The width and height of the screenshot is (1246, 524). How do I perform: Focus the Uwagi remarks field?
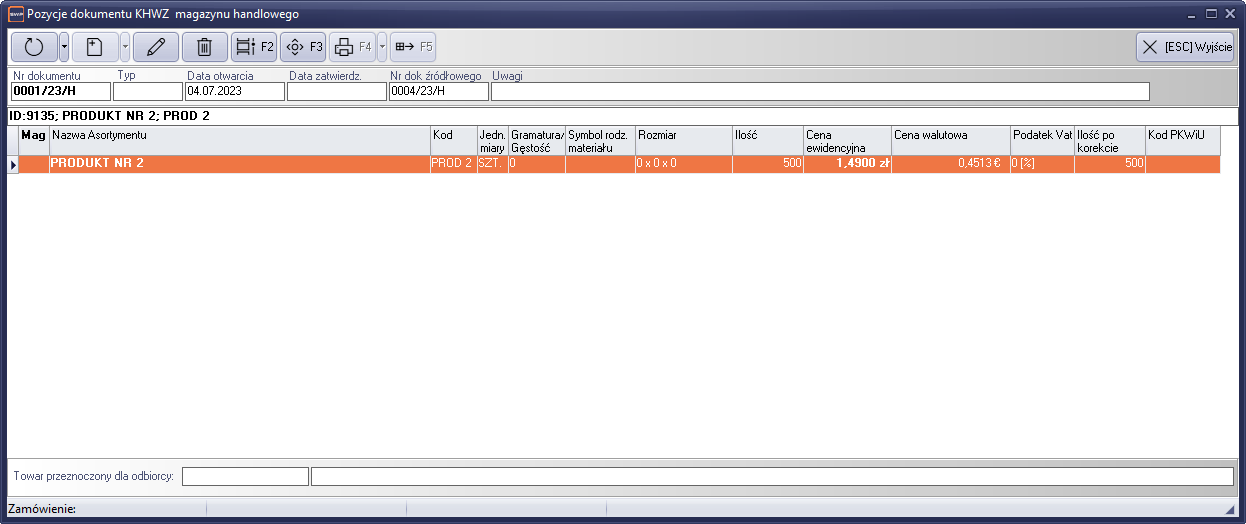[x=820, y=92]
